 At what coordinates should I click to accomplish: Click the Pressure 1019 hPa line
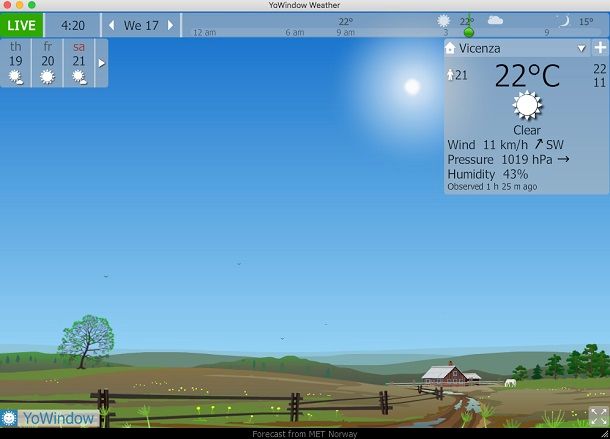click(x=508, y=160)
